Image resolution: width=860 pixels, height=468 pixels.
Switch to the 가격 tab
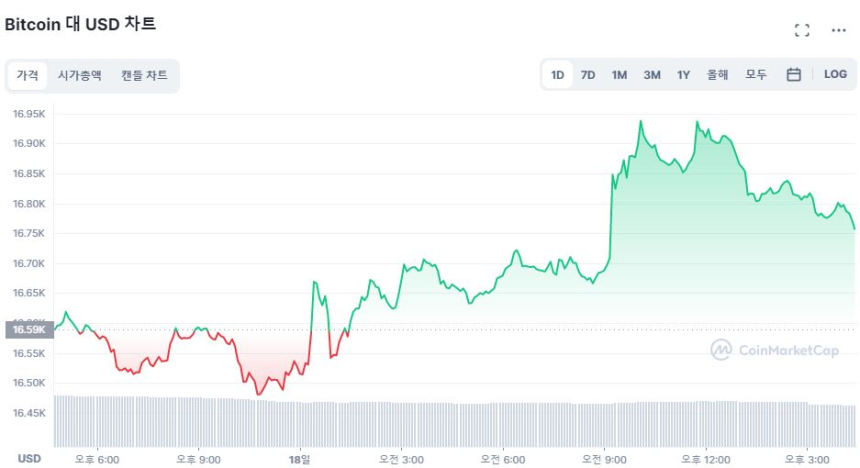27,75
